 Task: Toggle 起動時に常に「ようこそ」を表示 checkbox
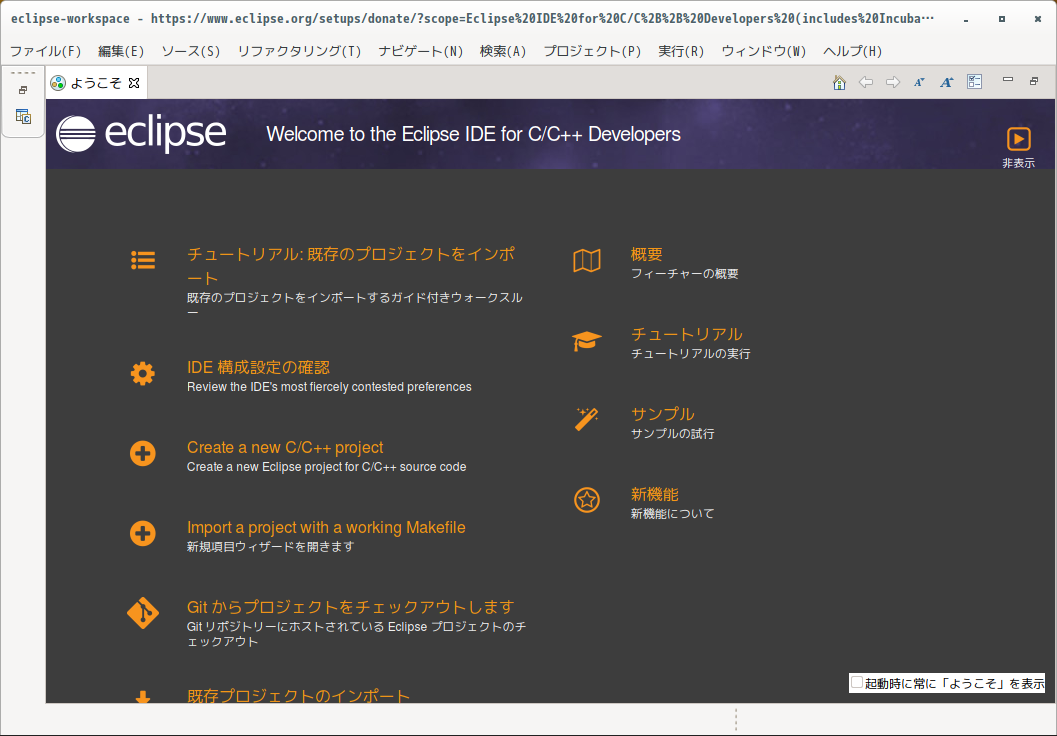click(857, 683)
